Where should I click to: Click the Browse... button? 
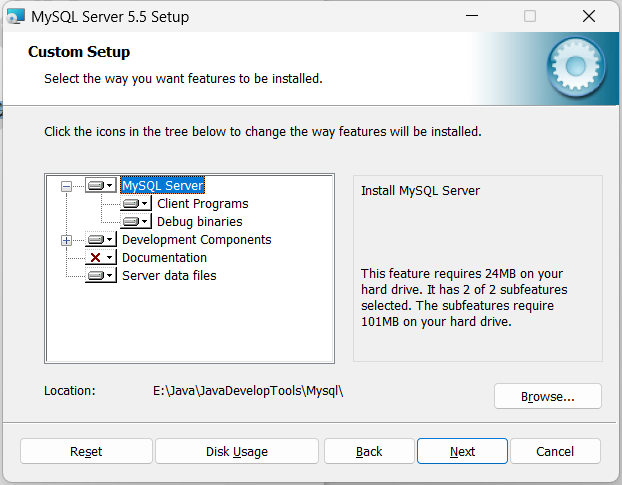(548, 396)
